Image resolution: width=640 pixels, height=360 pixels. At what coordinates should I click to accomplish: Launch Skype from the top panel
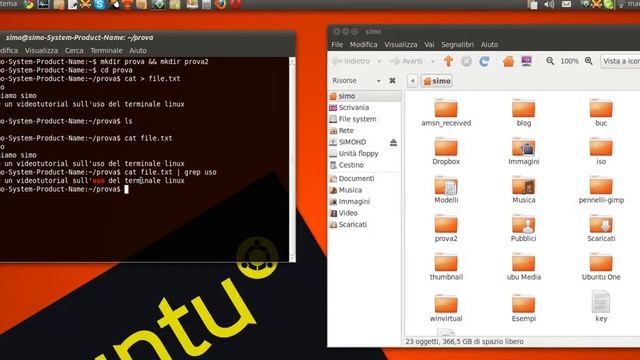click(99, 4)
